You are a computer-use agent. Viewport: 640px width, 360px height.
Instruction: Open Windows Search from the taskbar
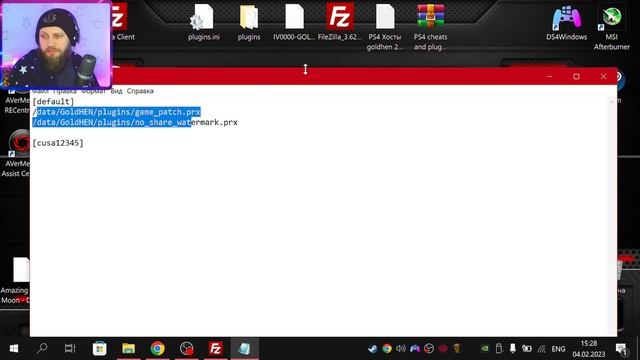pyautogui.click(x=42, y=349)
